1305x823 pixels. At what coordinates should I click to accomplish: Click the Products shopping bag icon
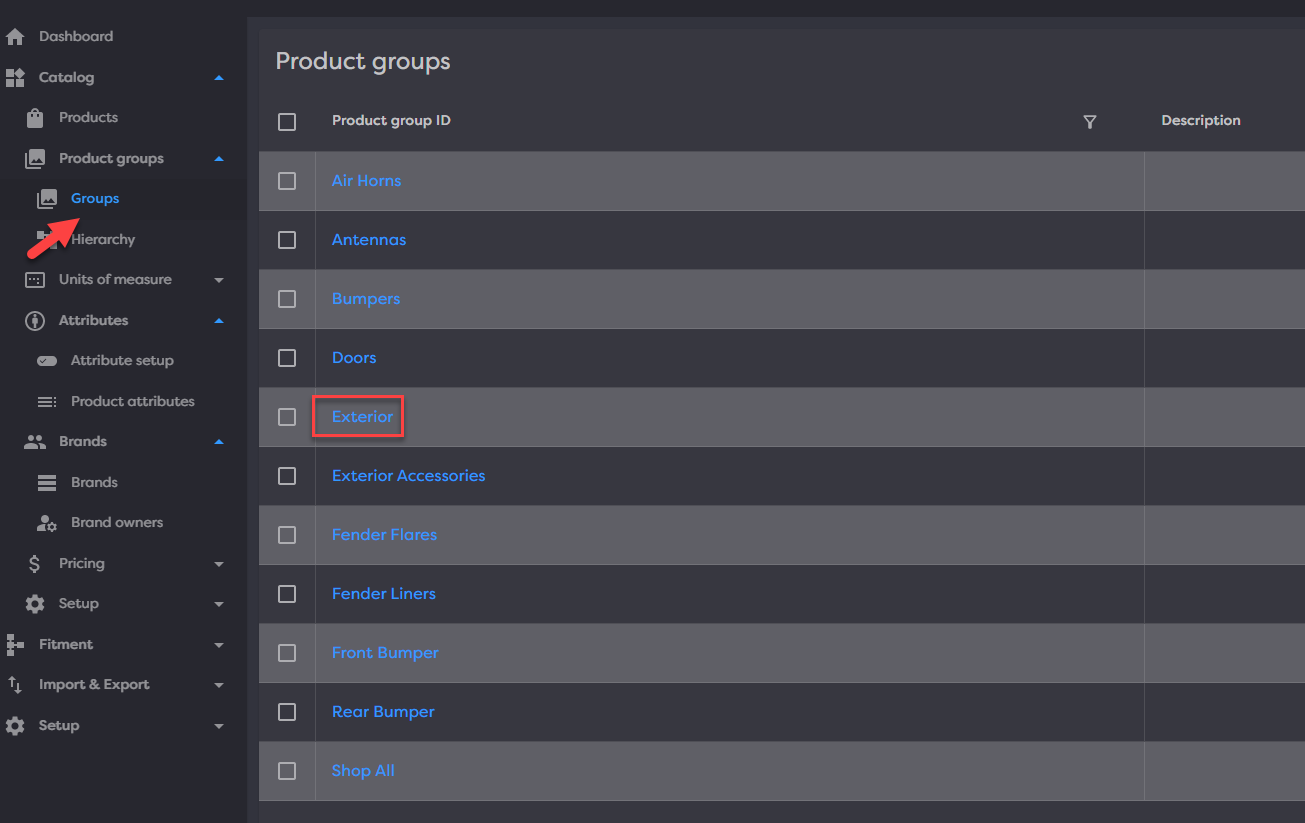pos(35,118)
